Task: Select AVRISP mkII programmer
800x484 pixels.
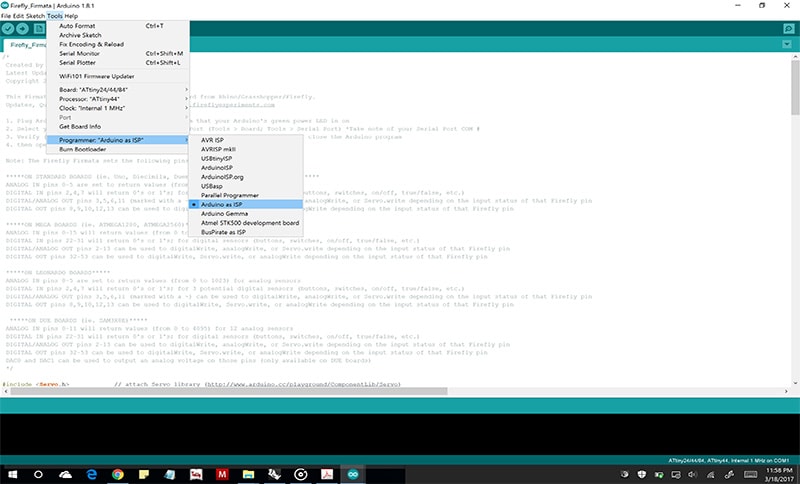Action: point(246,149)
